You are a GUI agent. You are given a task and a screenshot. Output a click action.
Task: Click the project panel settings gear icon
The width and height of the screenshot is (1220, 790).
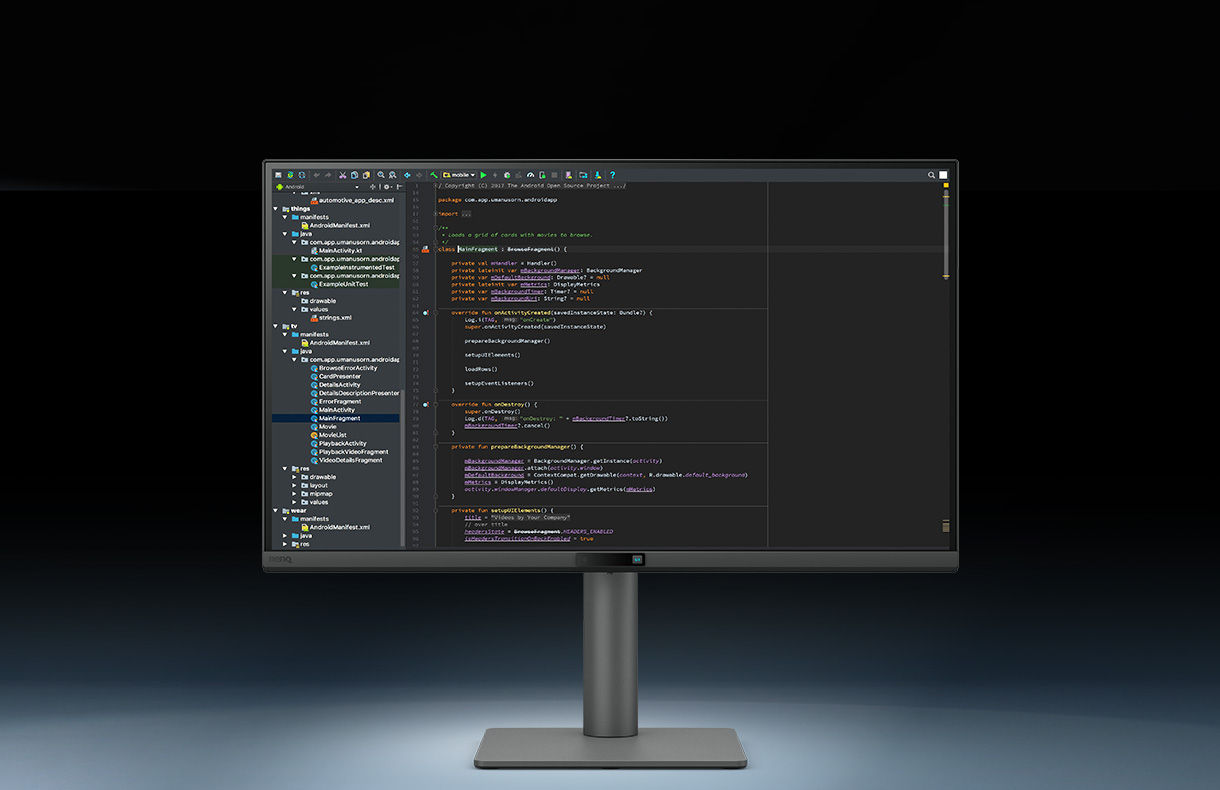[386, 187]
